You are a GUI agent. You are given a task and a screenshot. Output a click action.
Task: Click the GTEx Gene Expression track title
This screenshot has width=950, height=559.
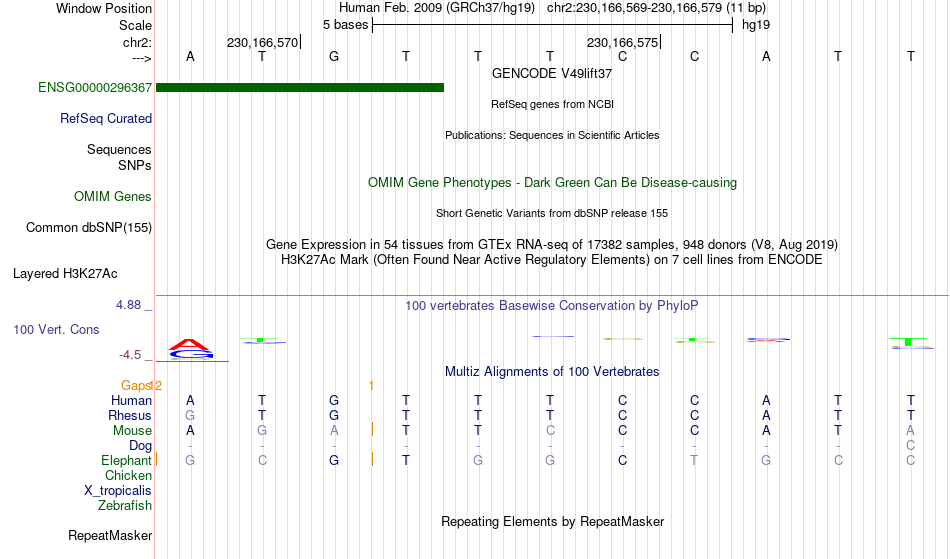tap(552, 245)
